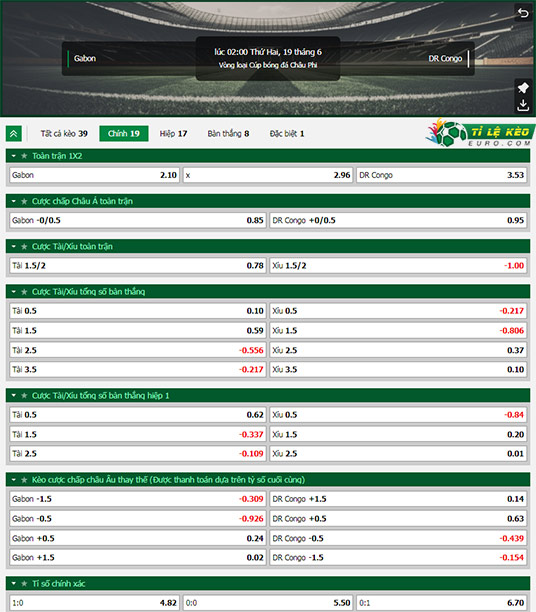Choose Tài 1.5/2 at 0.78
Screen dimensions: 536x612
(x=138, y=266)
